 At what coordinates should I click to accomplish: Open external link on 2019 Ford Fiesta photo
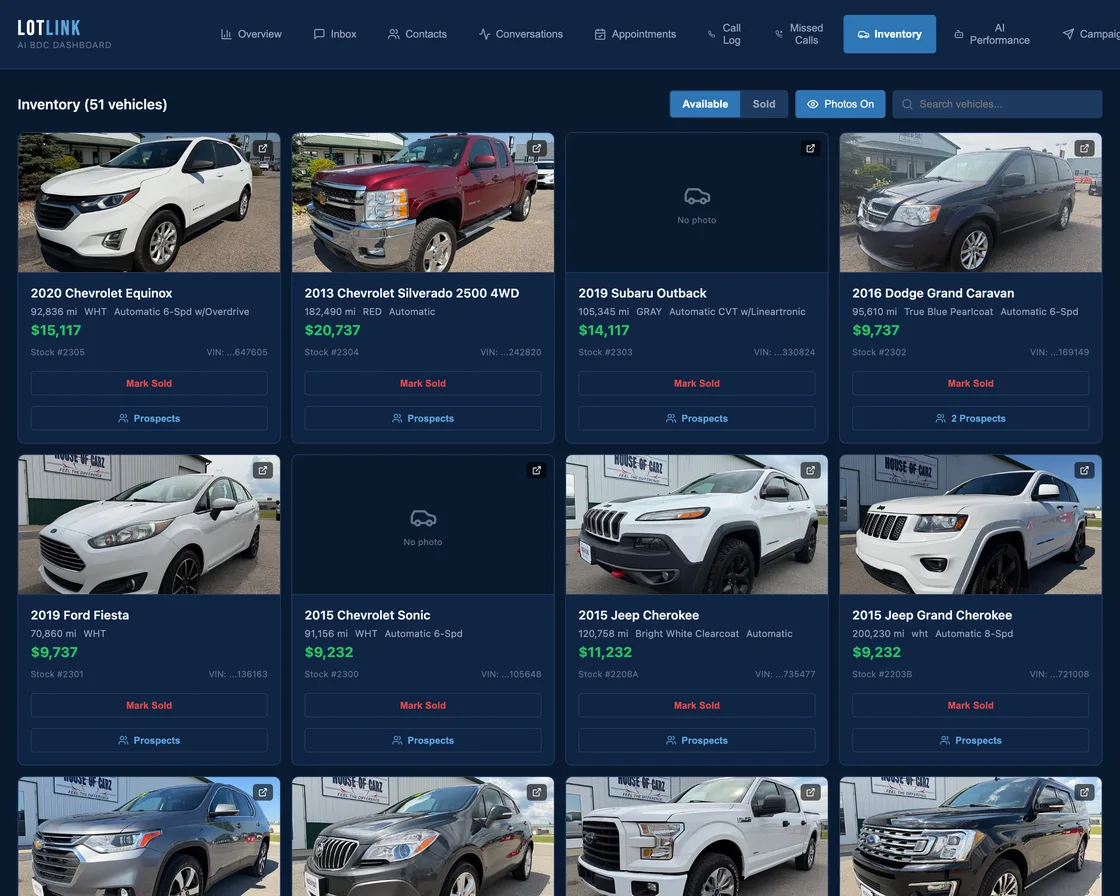[x=263, y=470]
